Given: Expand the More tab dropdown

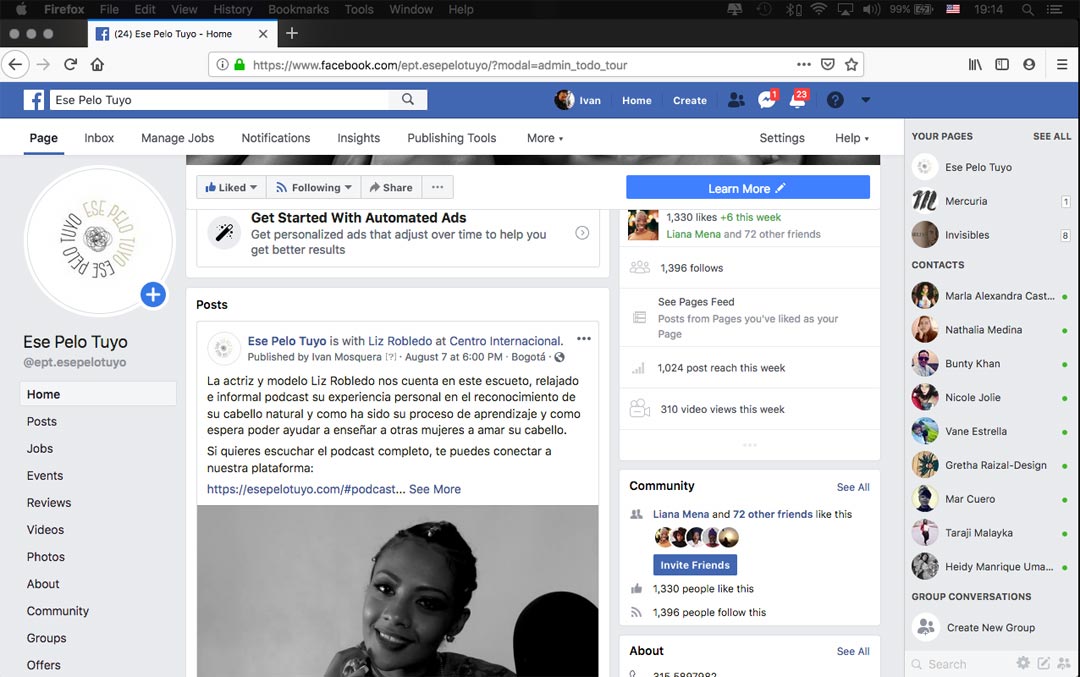Looking at the screenshot, I should click(545, 138).
